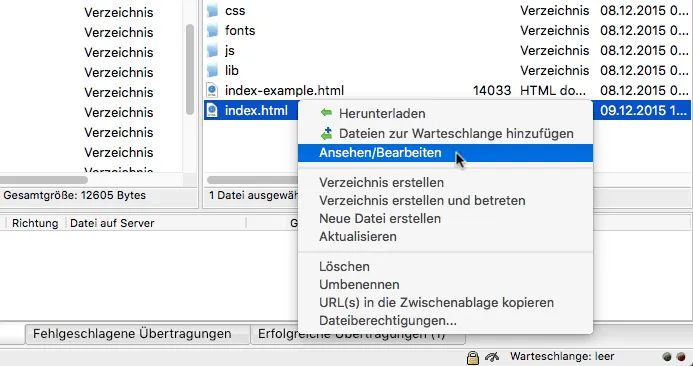Click the left pane vertical scrollbar
The height and width of the screenshot is (366, 693).
[x=190, y=70]
